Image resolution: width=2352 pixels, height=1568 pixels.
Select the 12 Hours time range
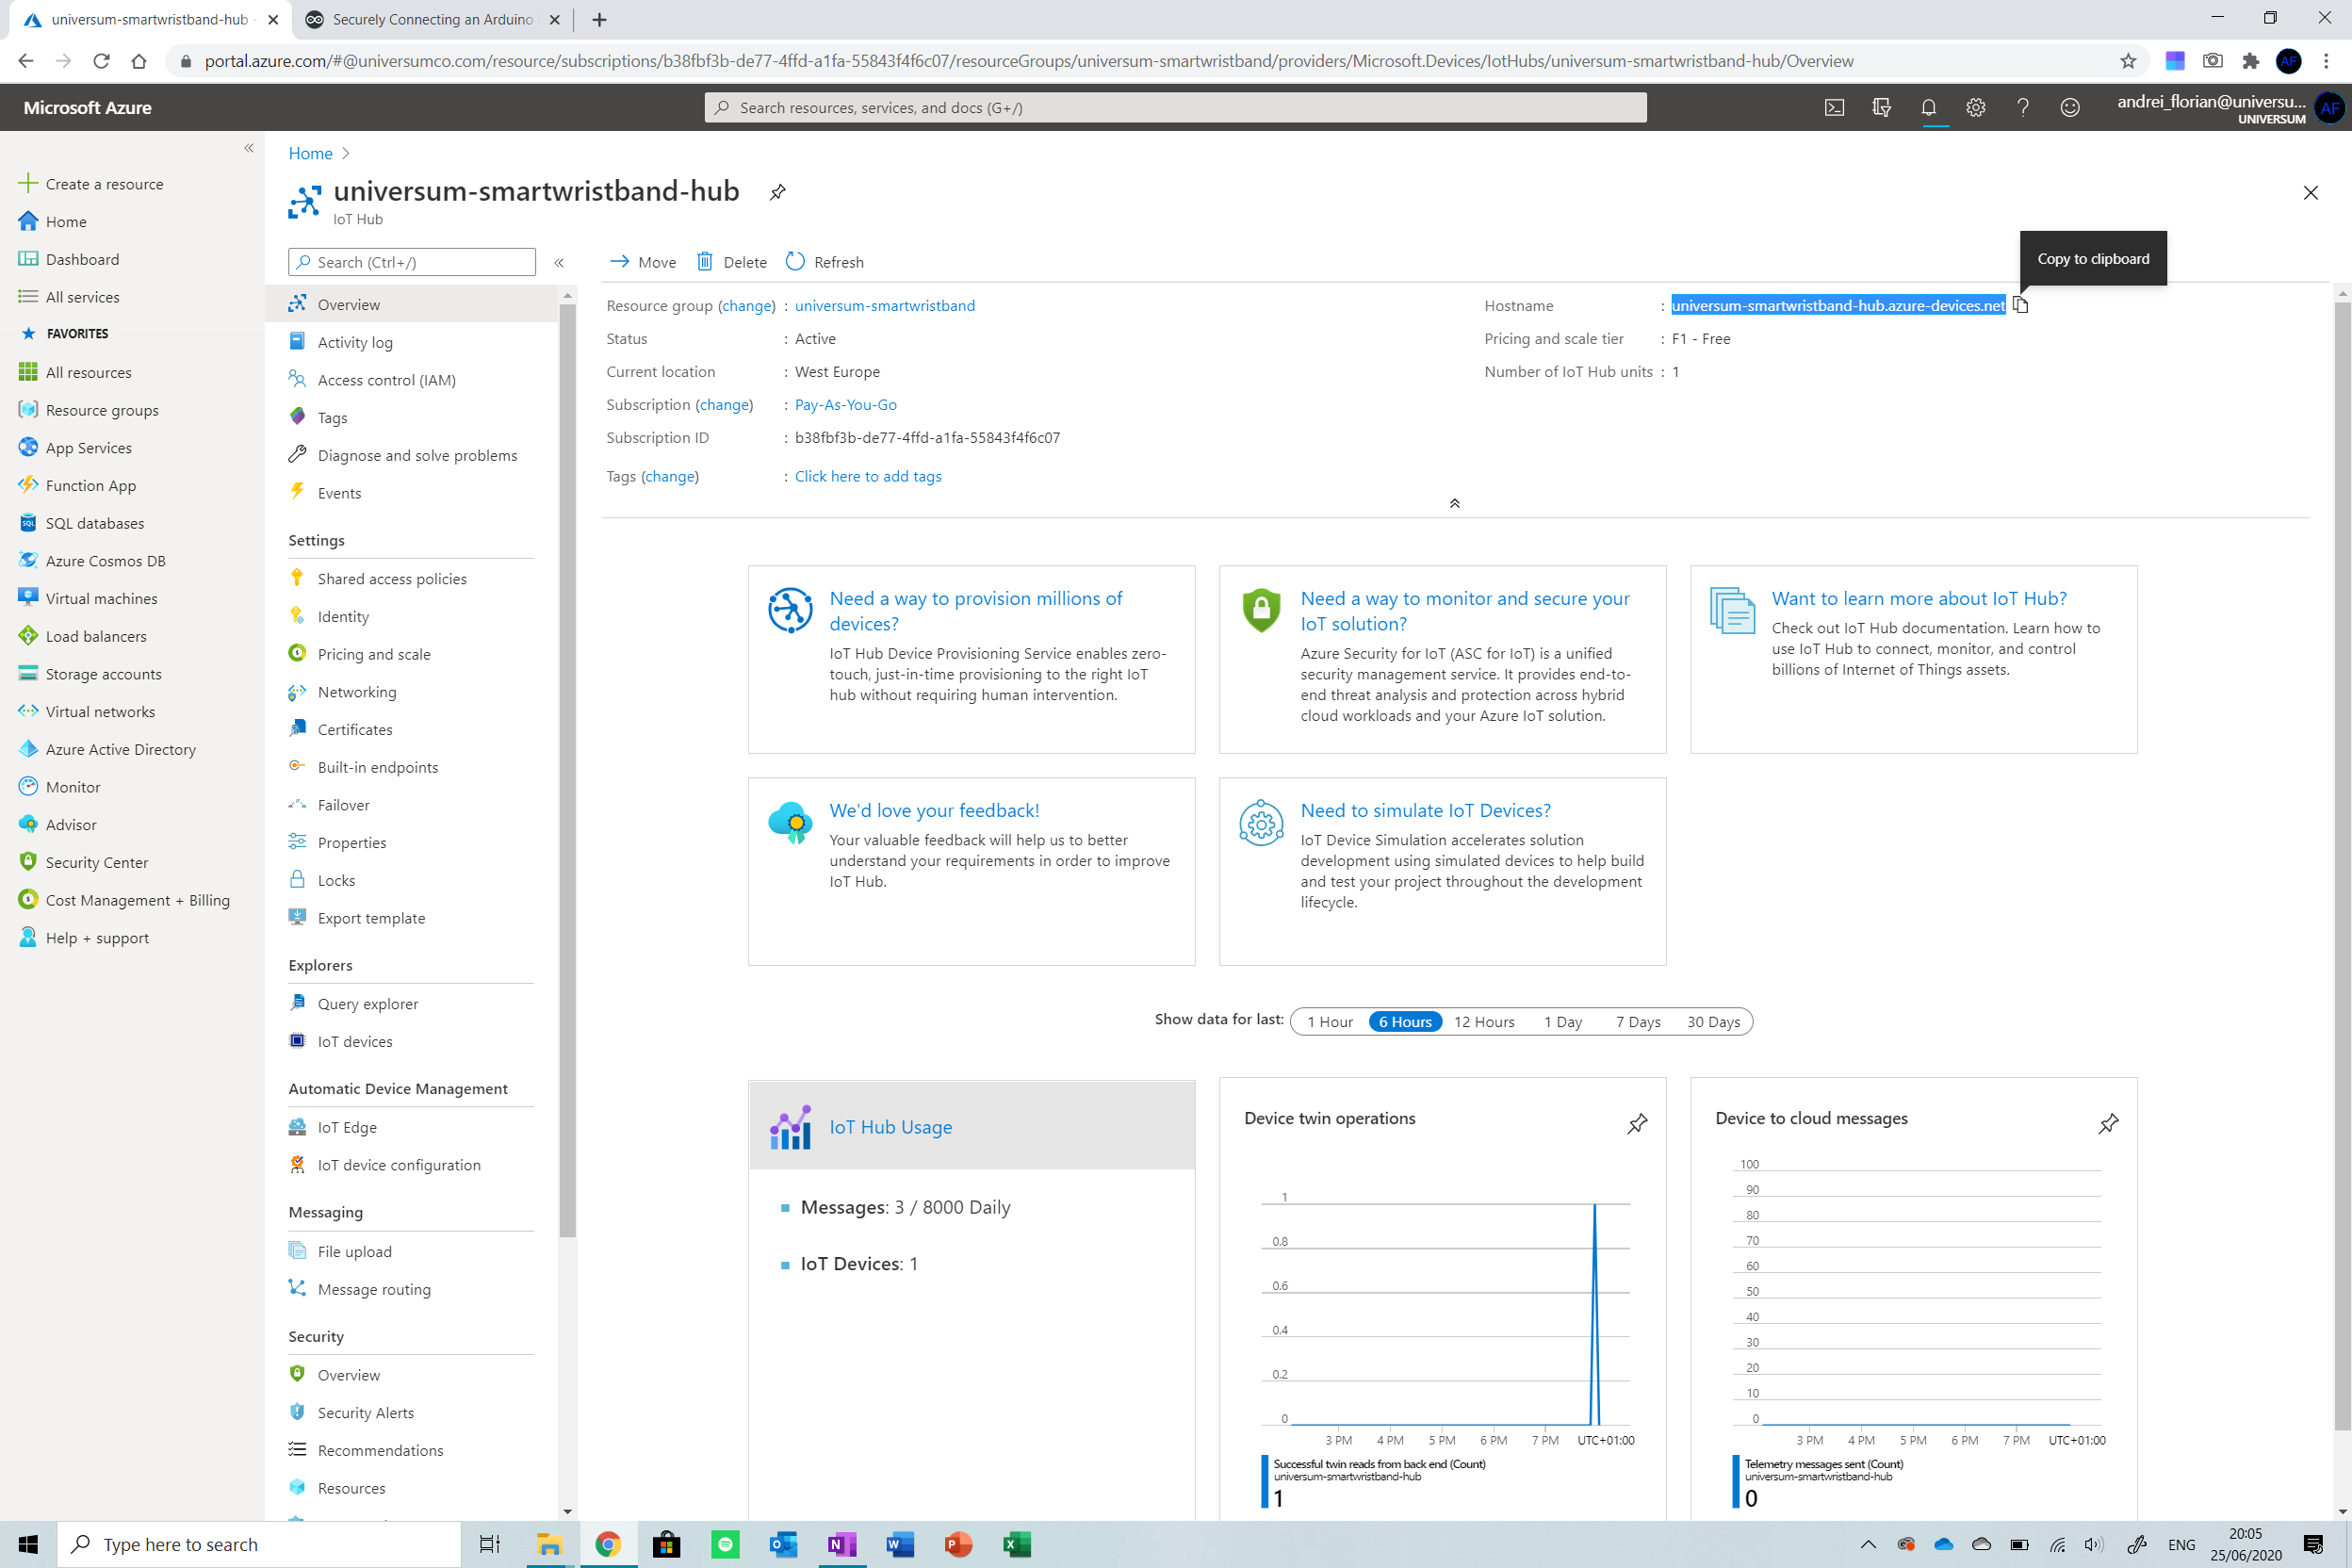click(x=1484, y=1021)
